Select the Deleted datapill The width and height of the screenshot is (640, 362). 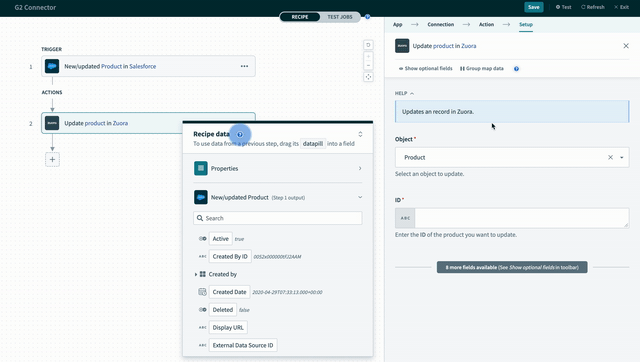click(x=222, y=310)
